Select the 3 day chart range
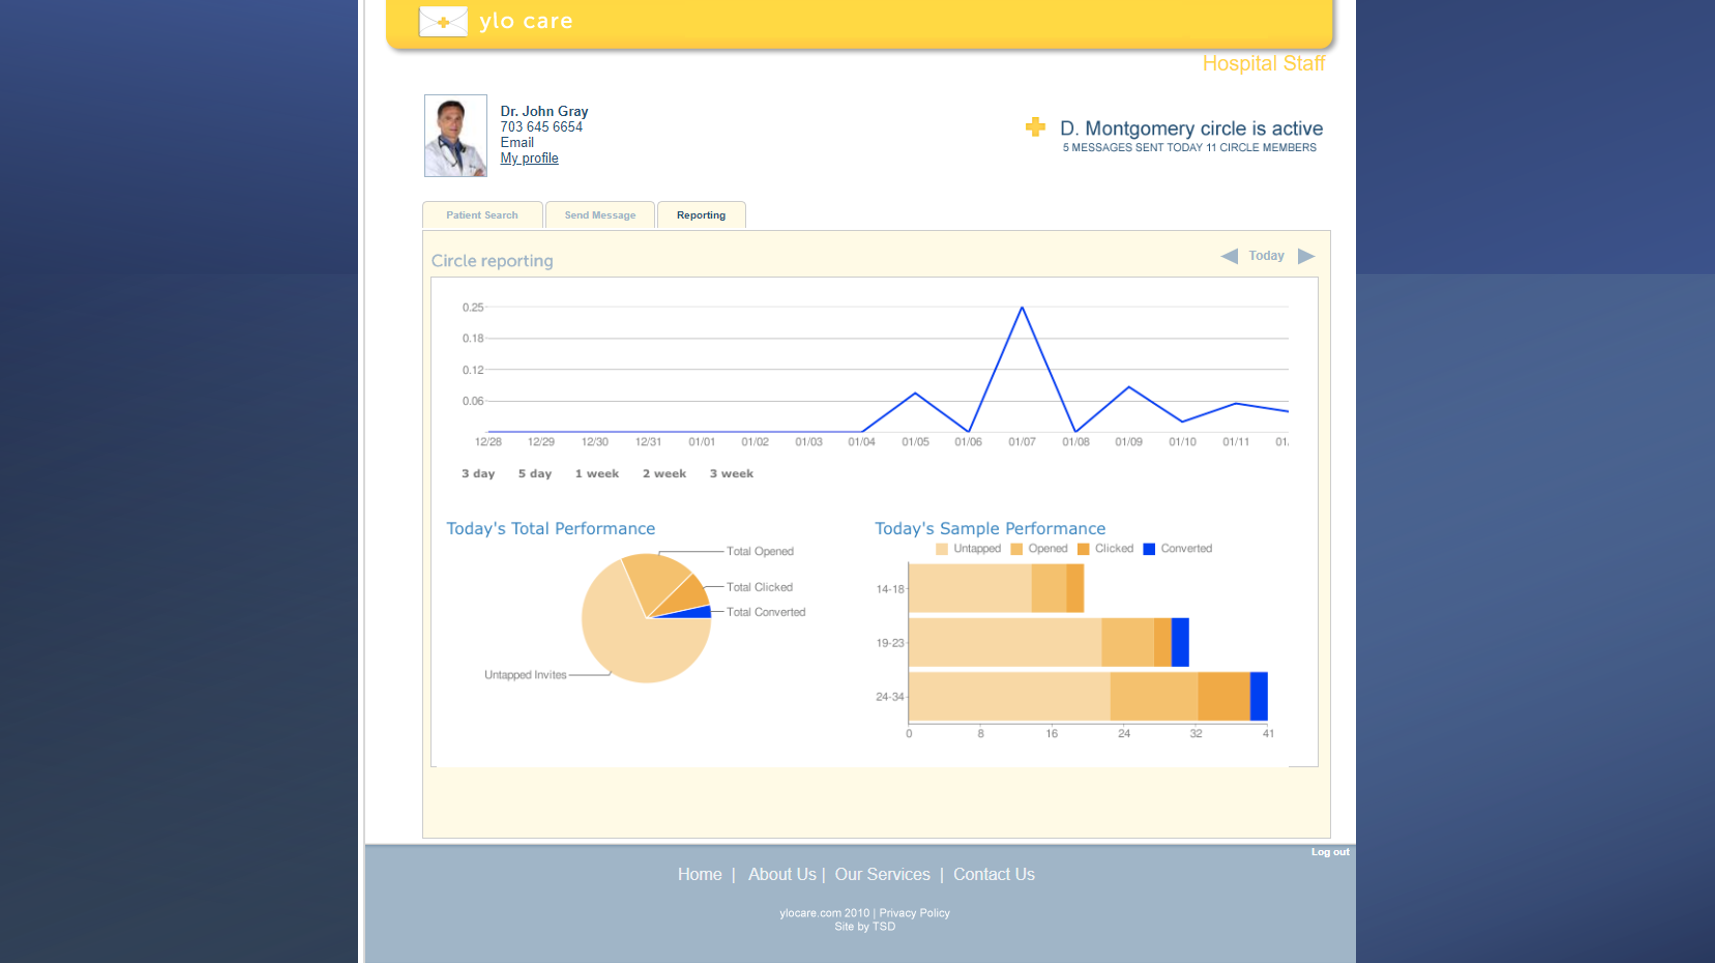1715x963 pixels. coord(478,474)
